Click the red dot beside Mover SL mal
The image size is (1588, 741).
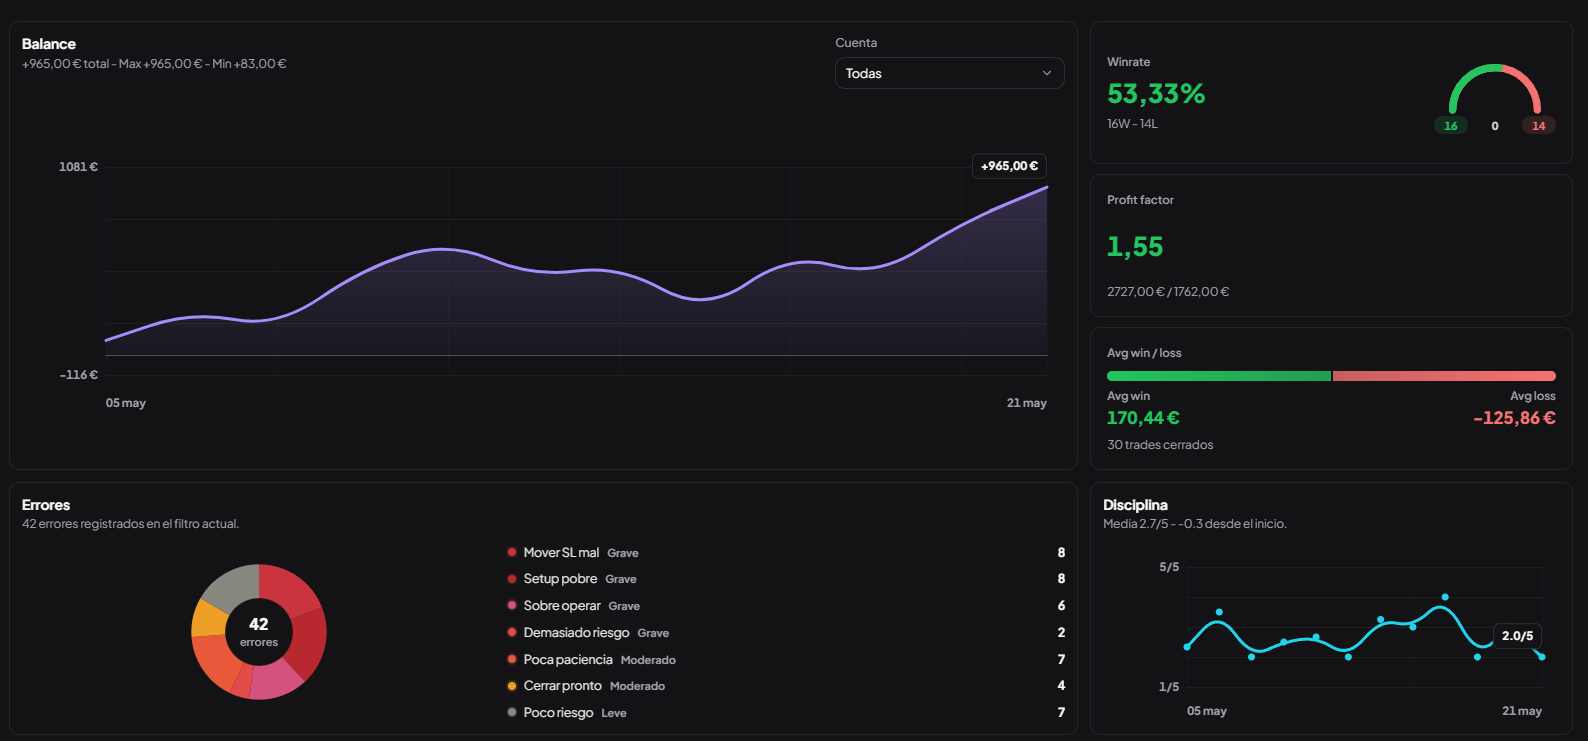pos(512,552)
